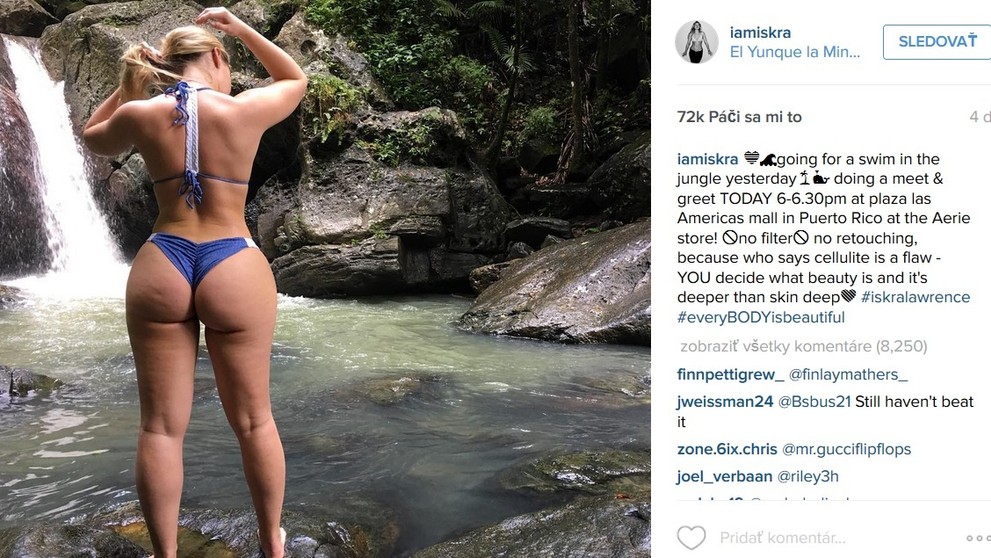Click the SLEDOVAŤ follow button
This screenshot has height=558, width=991.
coord(937,42)
